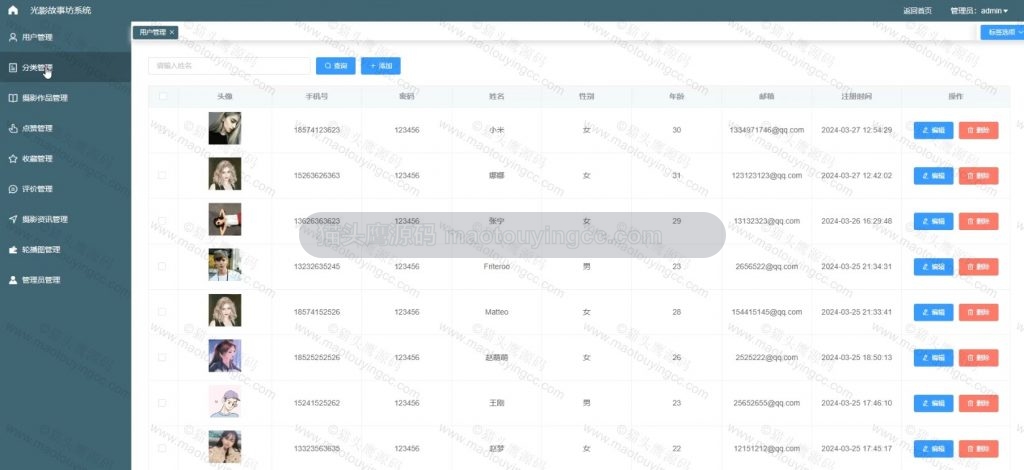1024x470 pixels.
Task: Delete the Friteroo user row
Action: tap(978, 267)
